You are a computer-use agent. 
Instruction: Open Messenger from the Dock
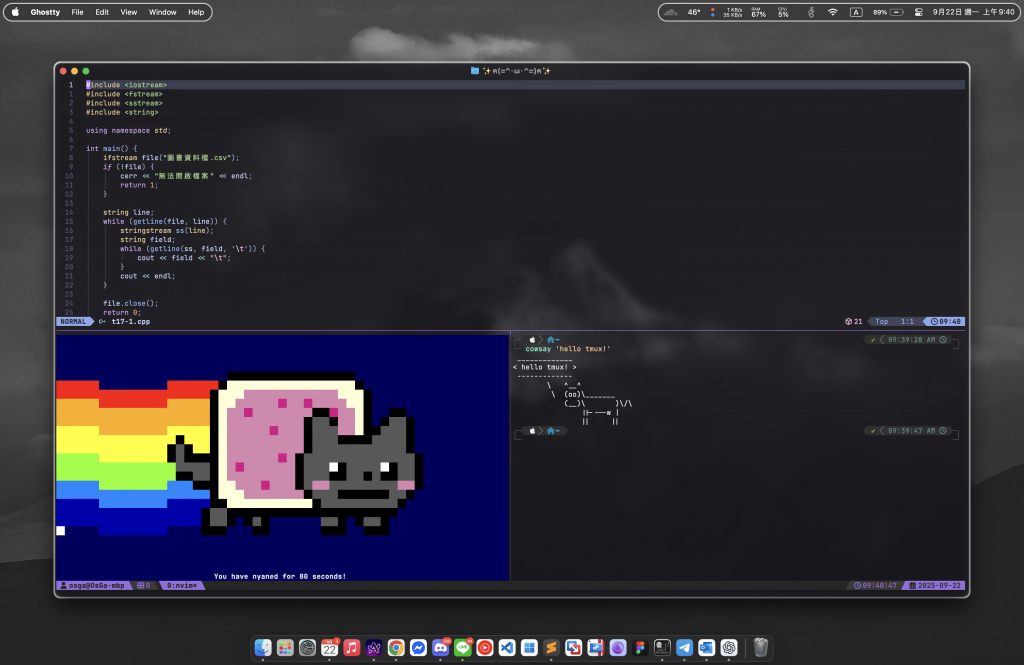tap(419, 647)
